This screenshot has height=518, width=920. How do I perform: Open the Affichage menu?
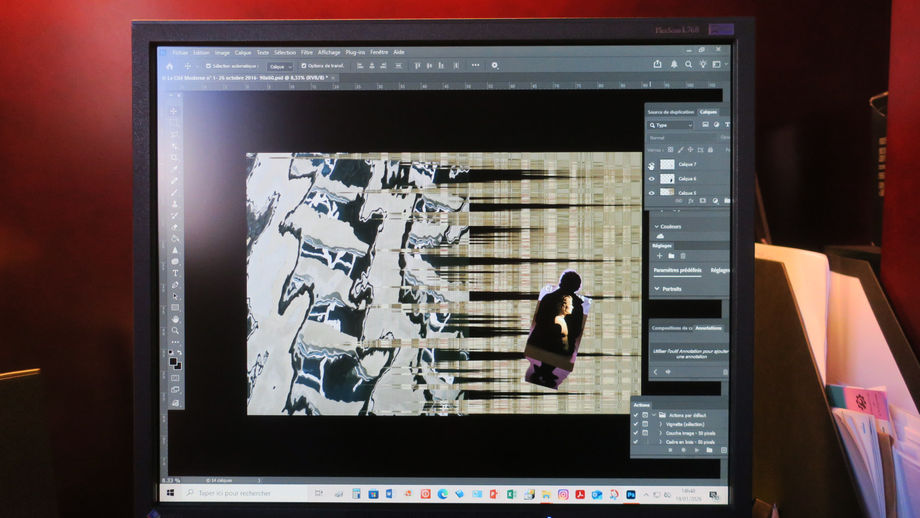point(329,52)
